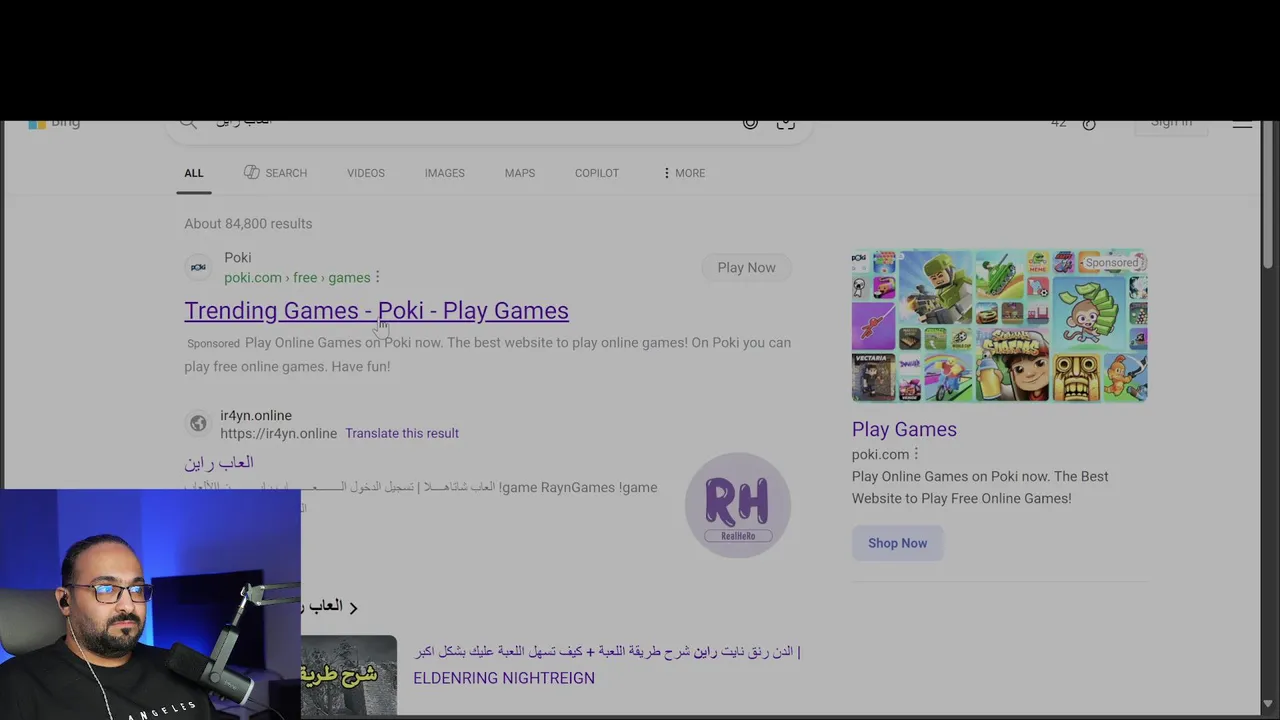Image resolution: width=1280 pixels, height=720 pixels.
Task: Click the rewards points number 42
Action: point(1058,124)
